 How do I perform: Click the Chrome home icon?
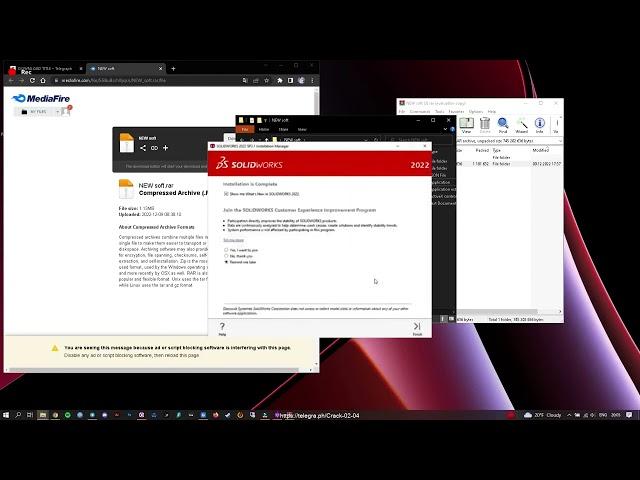click(x=43, y=80)
